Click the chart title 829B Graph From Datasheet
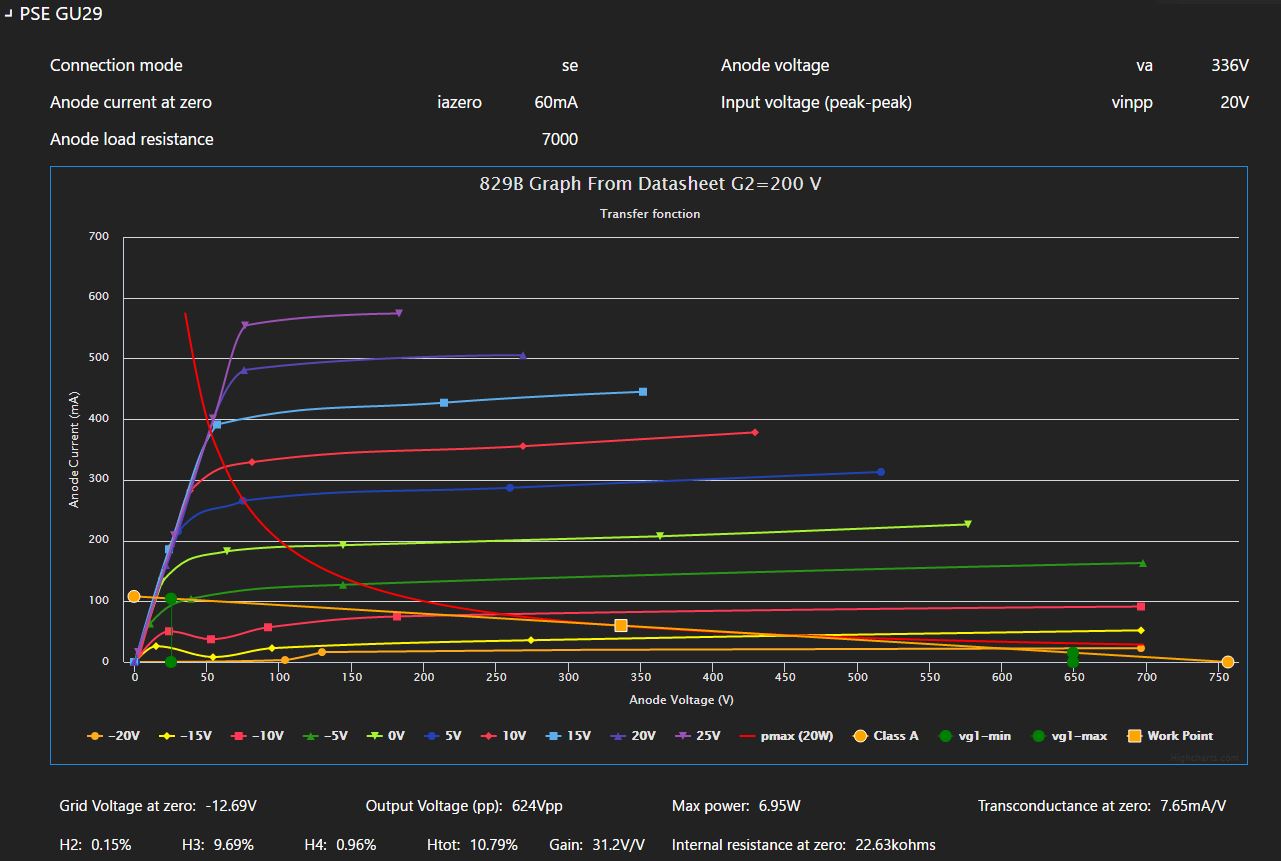1281x861 pixels. (x=651, y=184)
